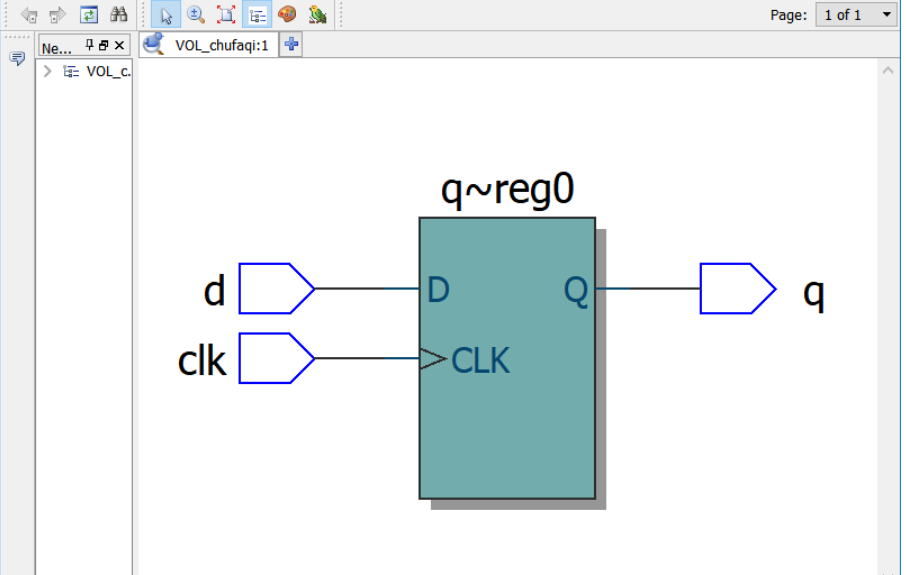Click the green refresh icon in toolbar
Viewport: 907px width, 575px height.
89,14
